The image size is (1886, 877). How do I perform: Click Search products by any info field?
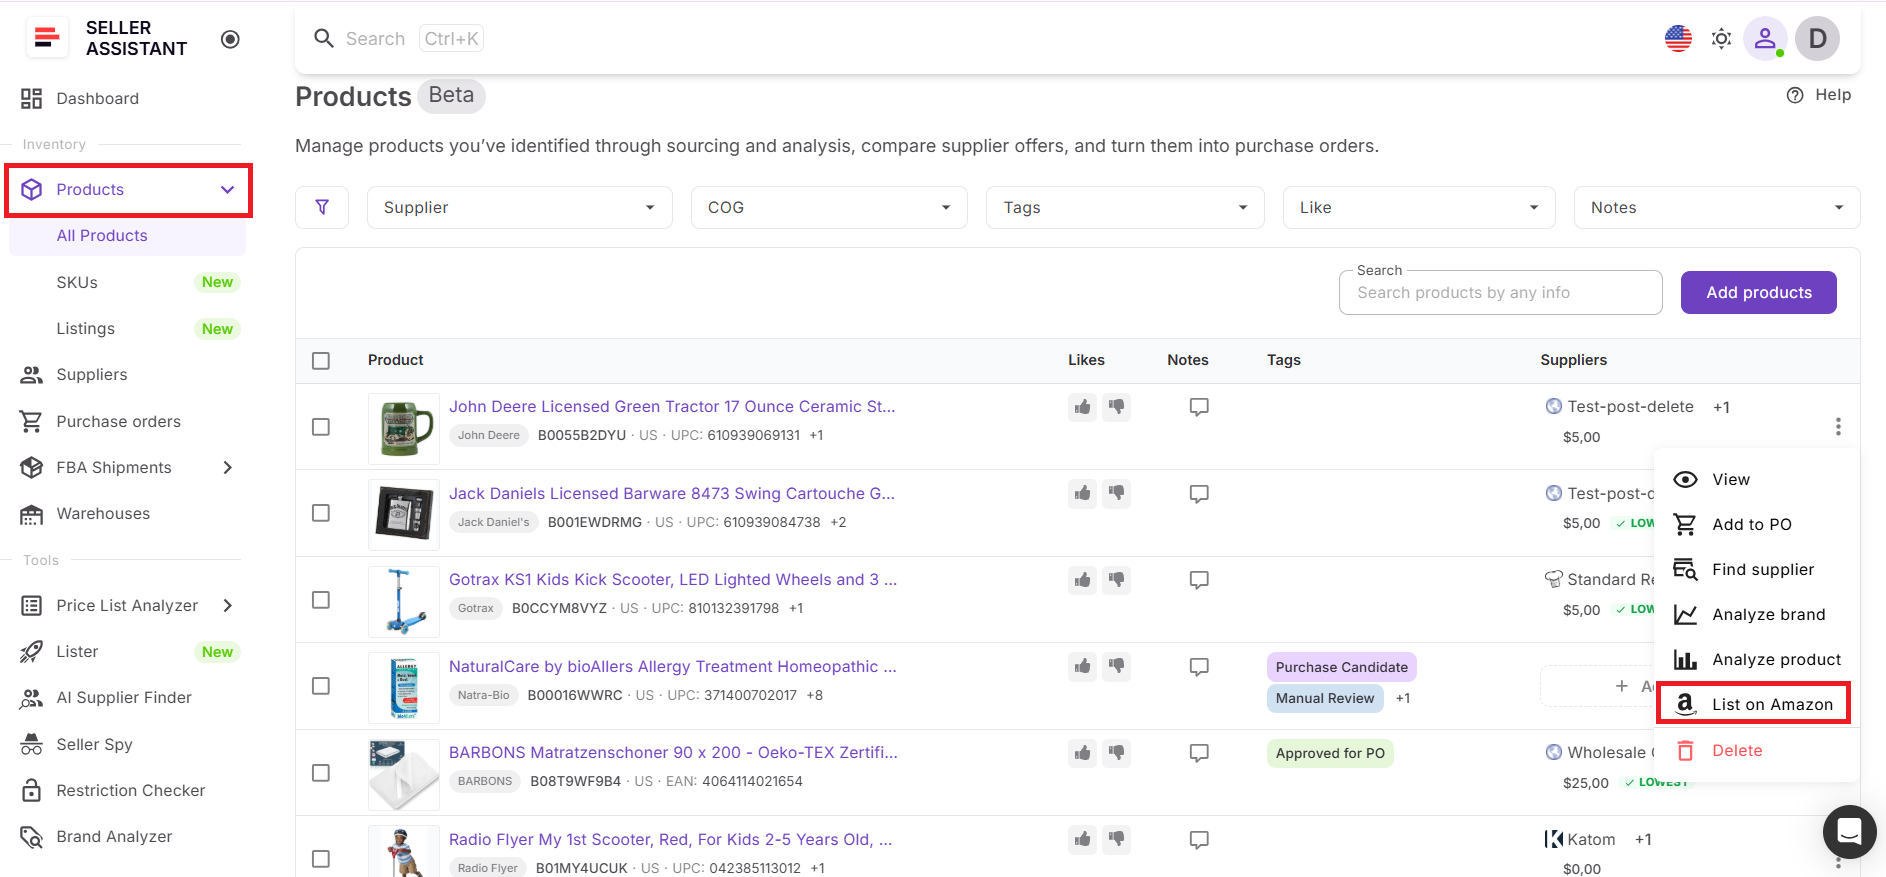click(x=1500, y=293)
